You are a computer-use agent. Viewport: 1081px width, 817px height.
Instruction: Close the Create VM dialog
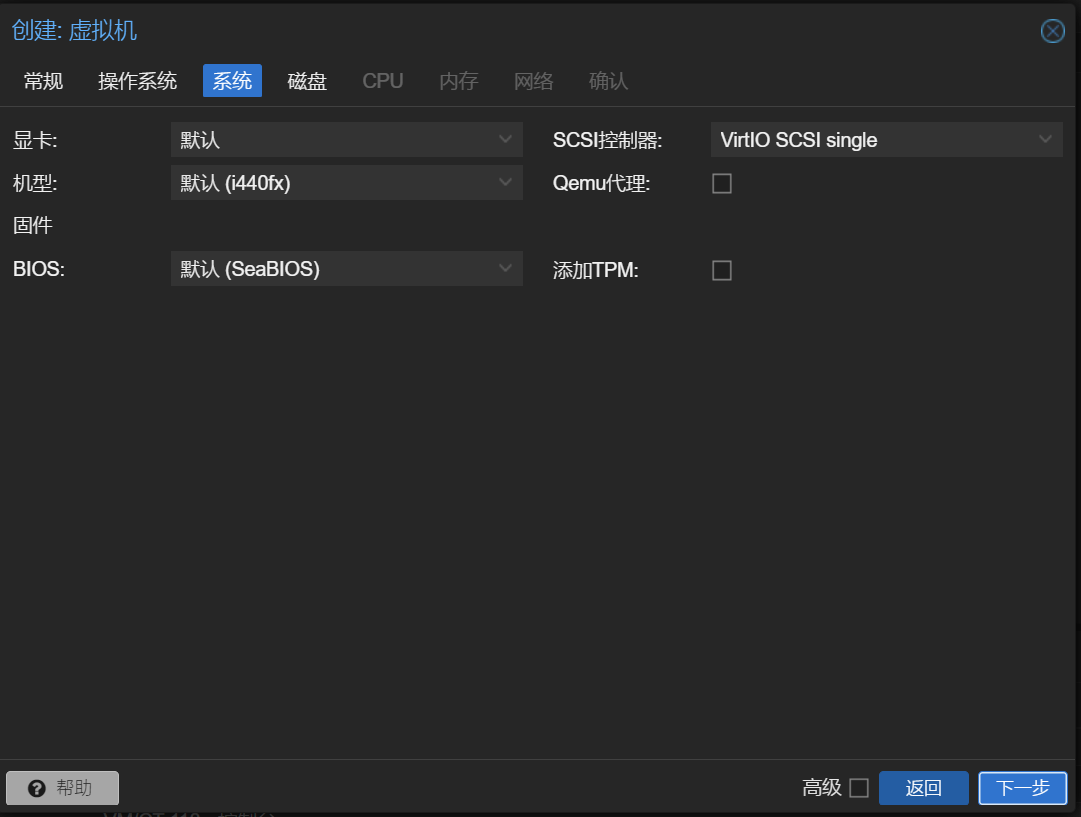(1052, 31)
